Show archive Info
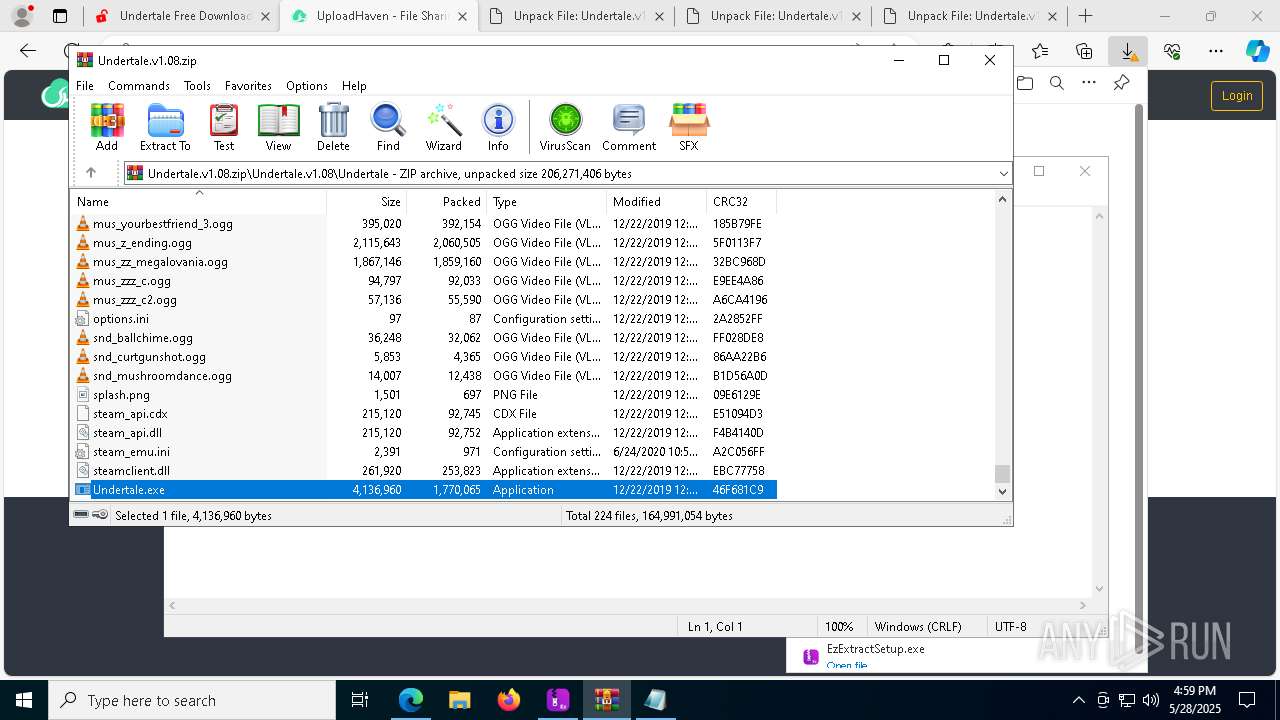Screen dimensions: 1280x720 click(498, 127)
